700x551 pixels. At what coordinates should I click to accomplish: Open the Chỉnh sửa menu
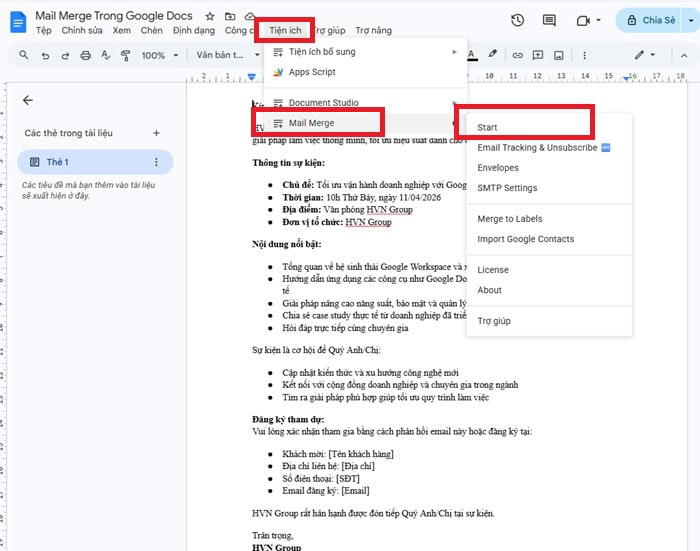(x=82, y=30)
